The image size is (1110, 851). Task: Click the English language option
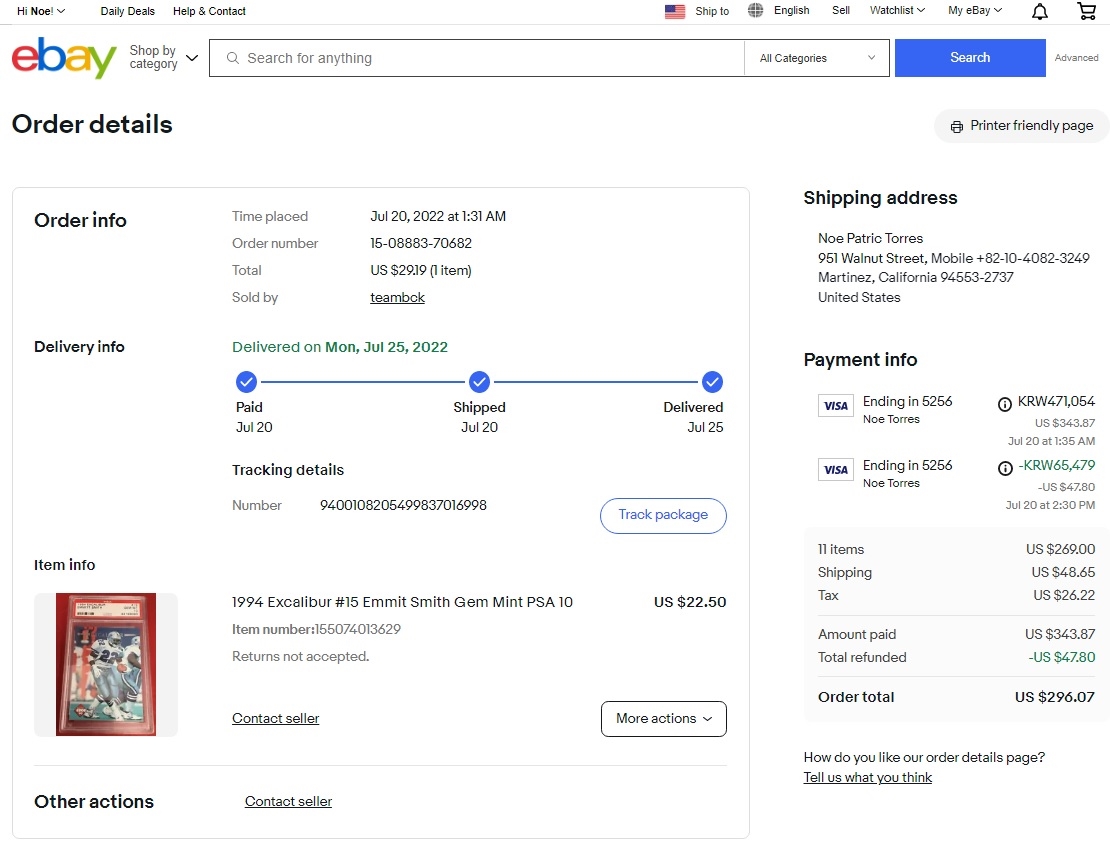tap(791, 11)
